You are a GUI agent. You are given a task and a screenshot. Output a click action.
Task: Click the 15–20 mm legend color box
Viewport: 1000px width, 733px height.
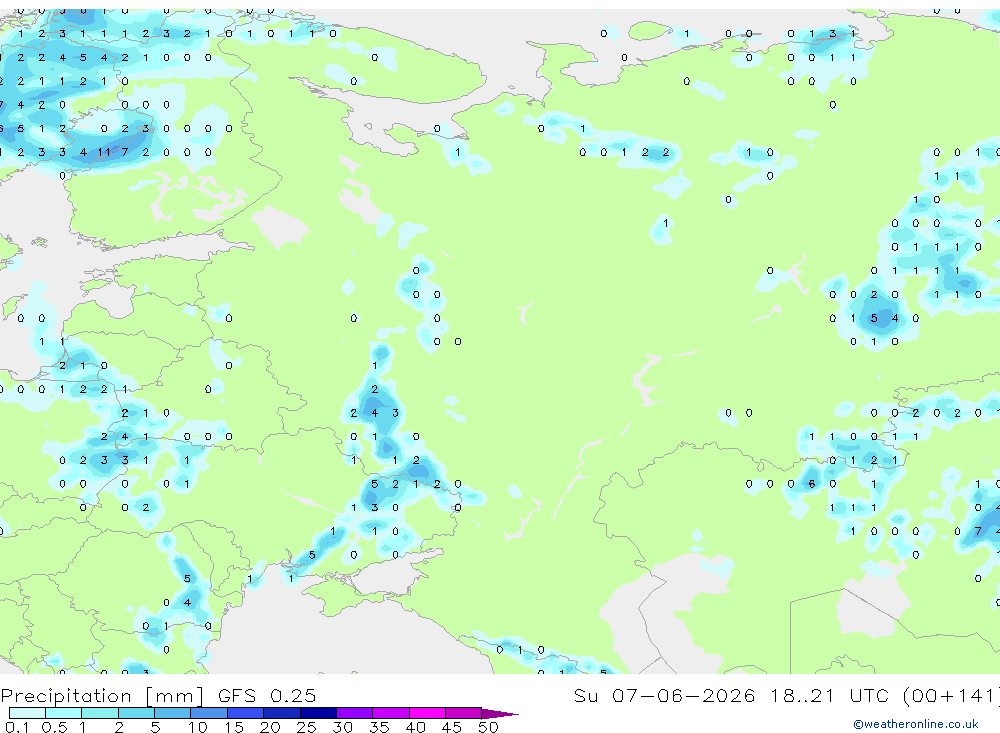coord(246,713)
